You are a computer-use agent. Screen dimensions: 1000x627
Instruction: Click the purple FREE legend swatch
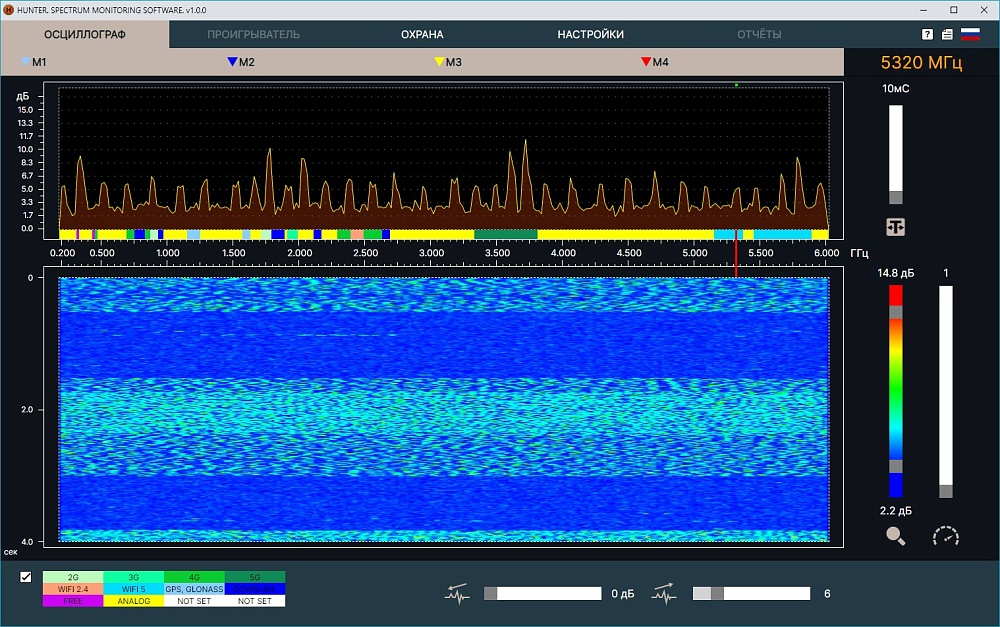tap(73, 601)
